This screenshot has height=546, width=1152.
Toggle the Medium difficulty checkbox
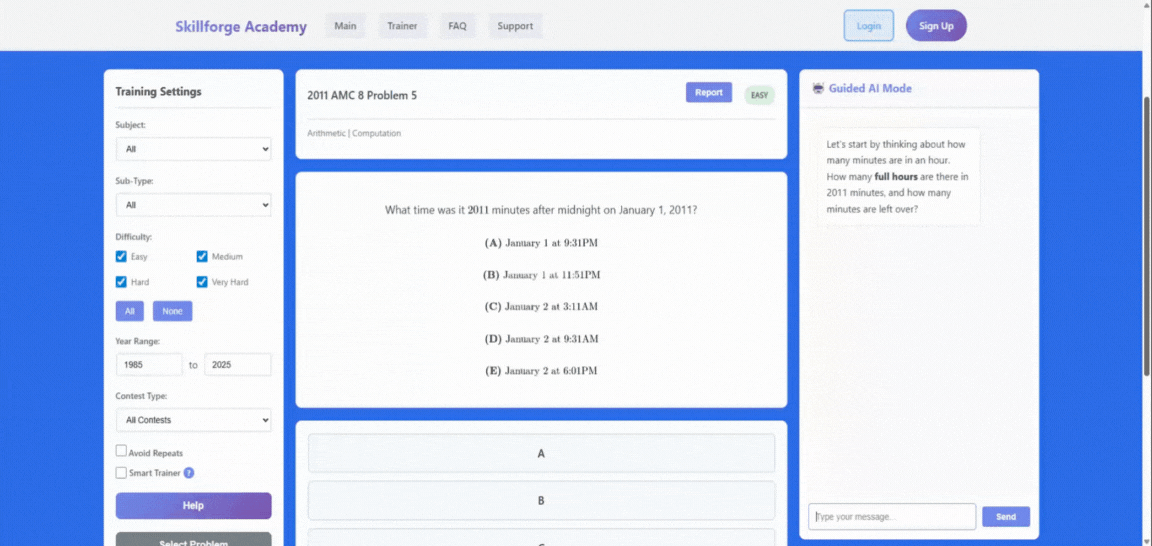[x=202, y=256]
